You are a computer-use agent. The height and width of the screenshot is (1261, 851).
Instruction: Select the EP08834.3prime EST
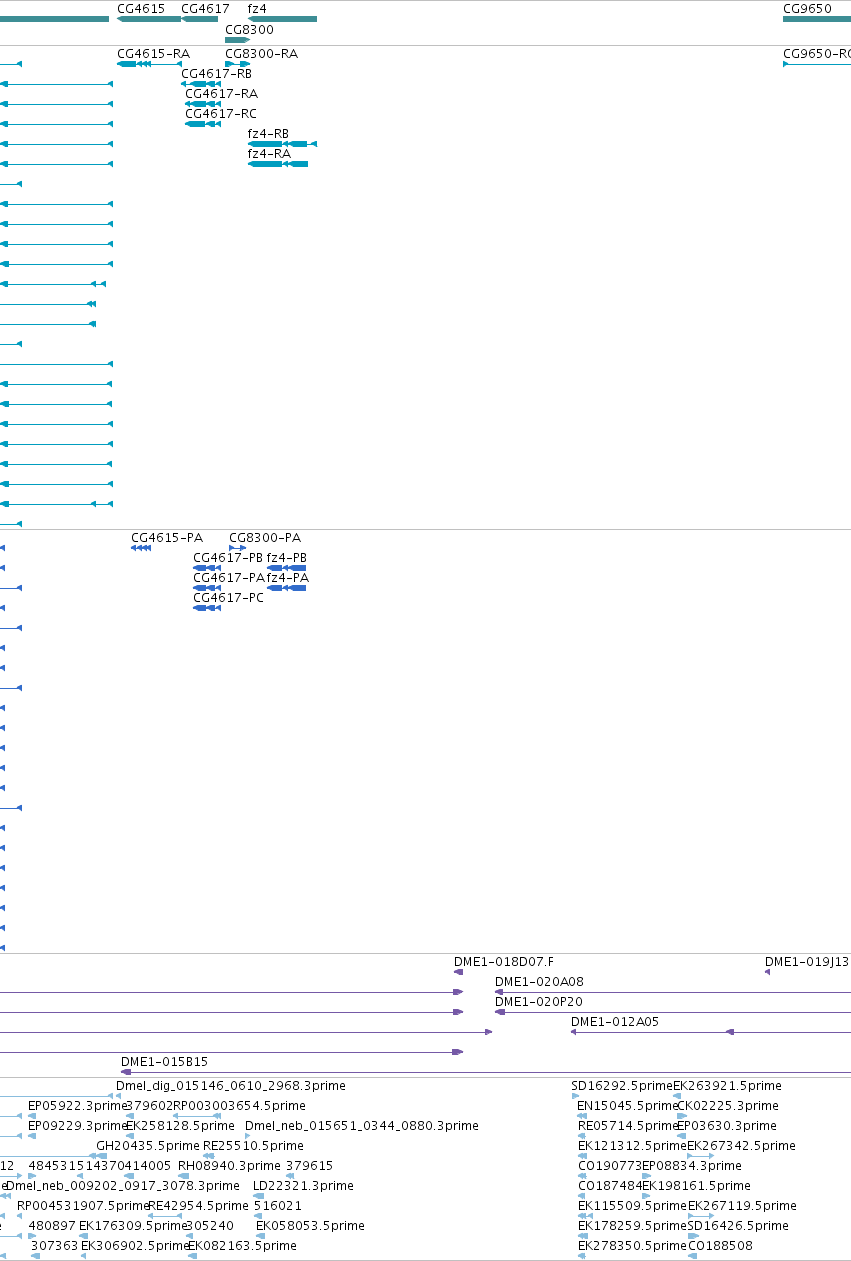[x=646, y=1176]
